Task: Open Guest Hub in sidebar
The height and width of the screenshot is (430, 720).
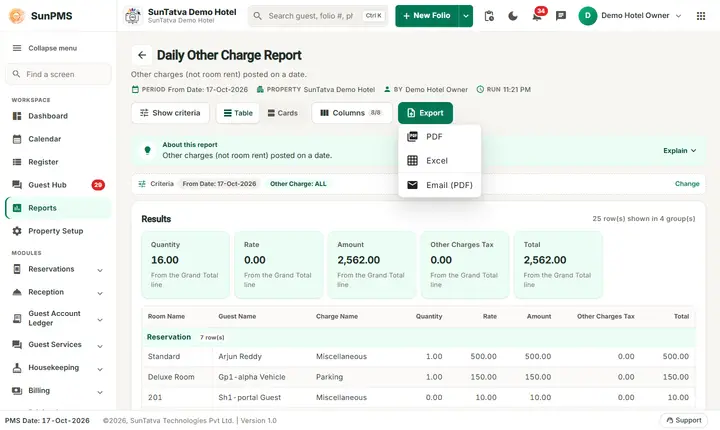Action: click(58, 185)
